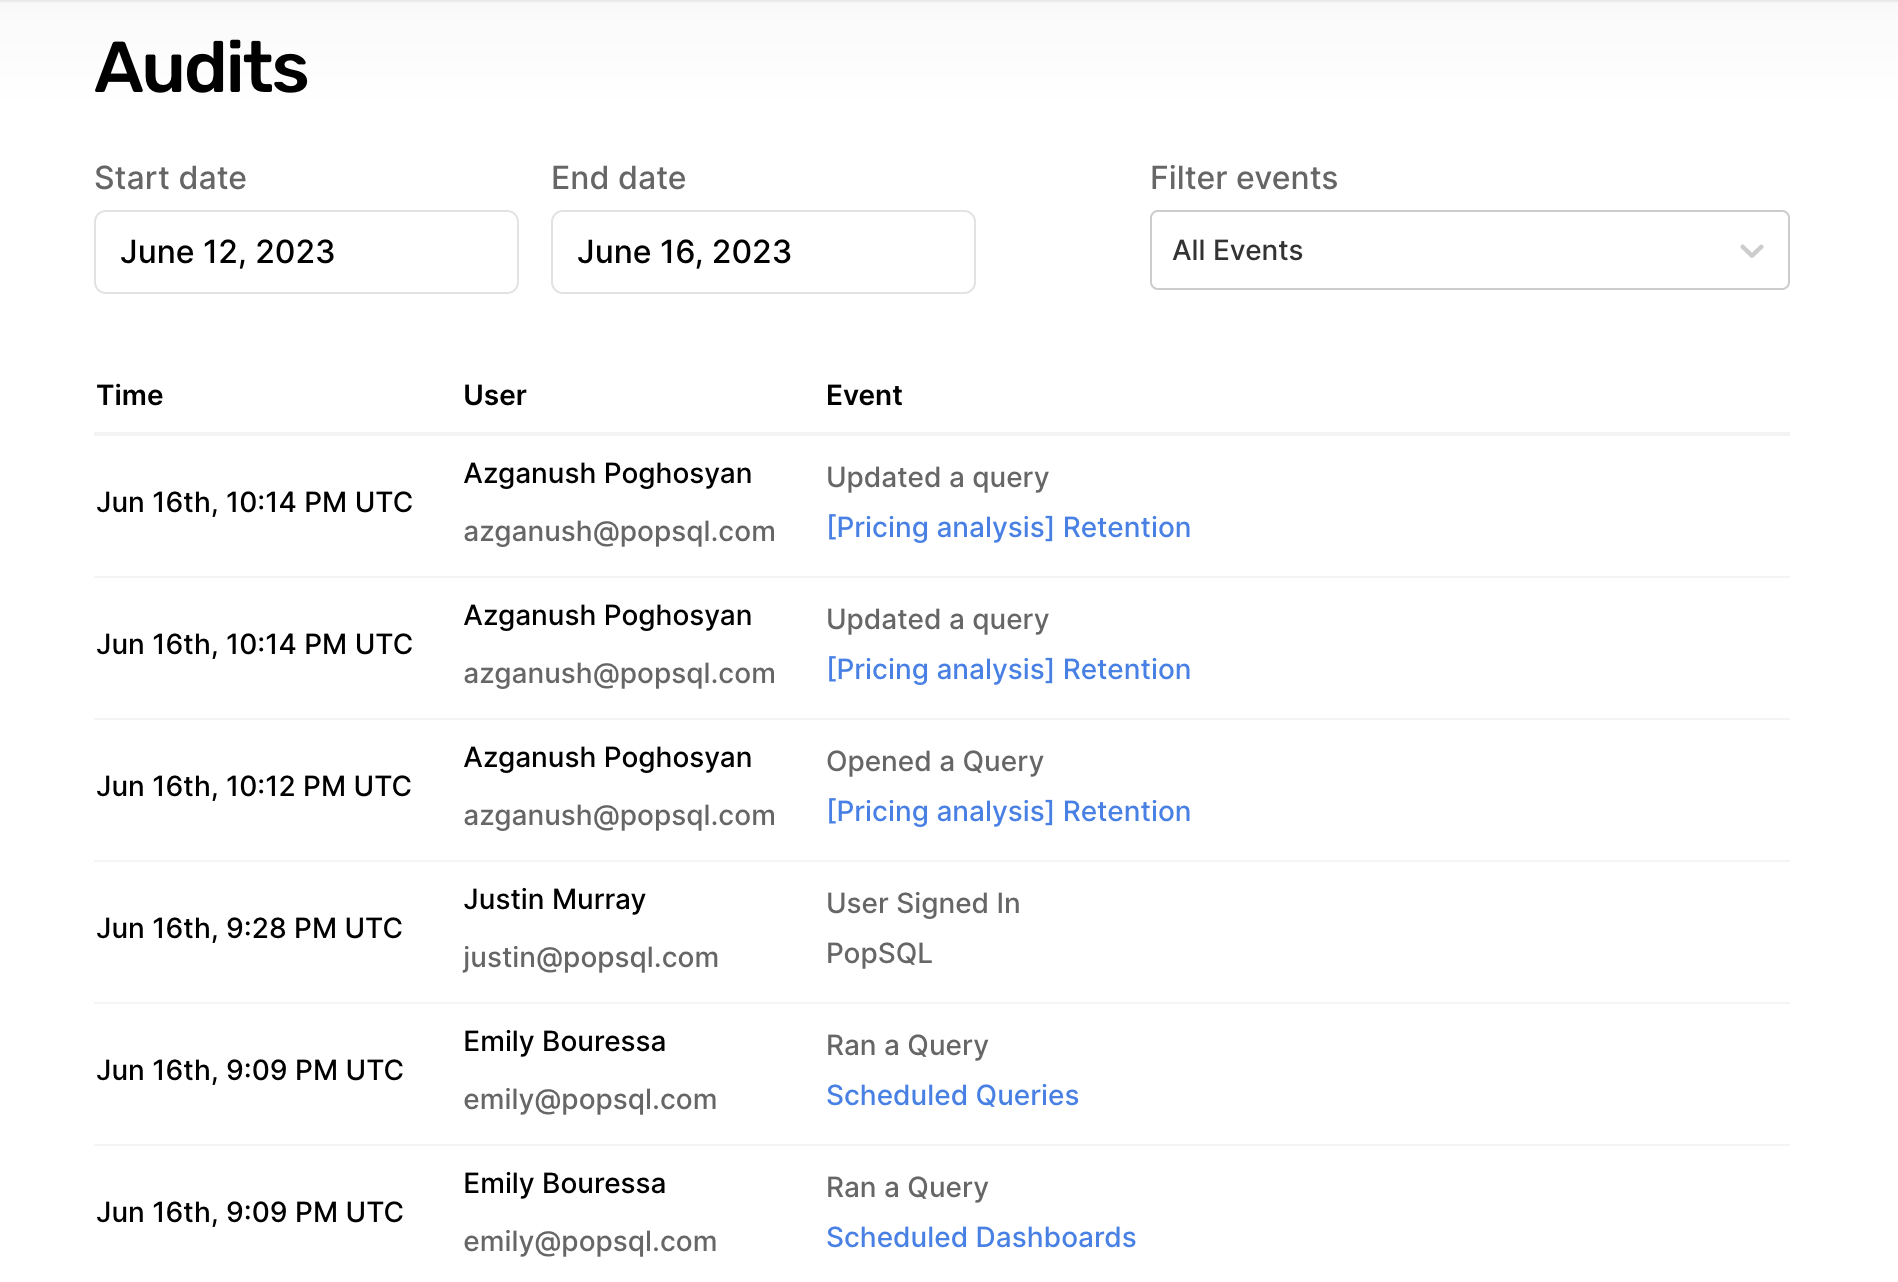Click the Filter events label

coord(1243,178)
